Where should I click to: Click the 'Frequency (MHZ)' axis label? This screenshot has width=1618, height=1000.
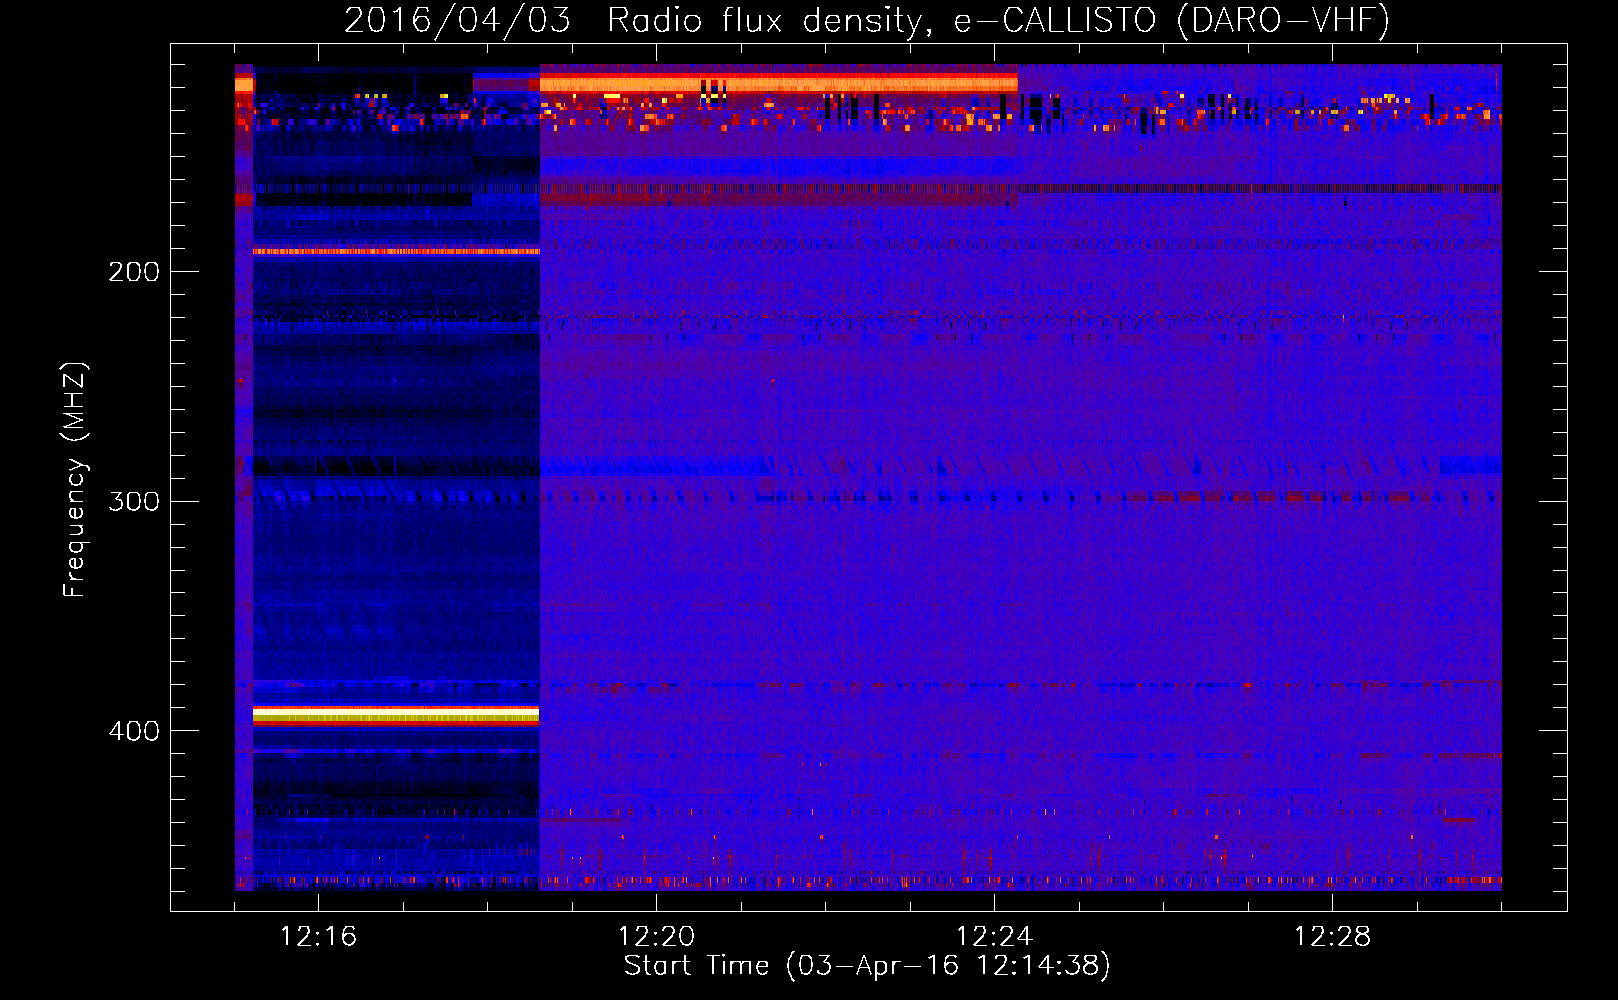coord(74,479)
